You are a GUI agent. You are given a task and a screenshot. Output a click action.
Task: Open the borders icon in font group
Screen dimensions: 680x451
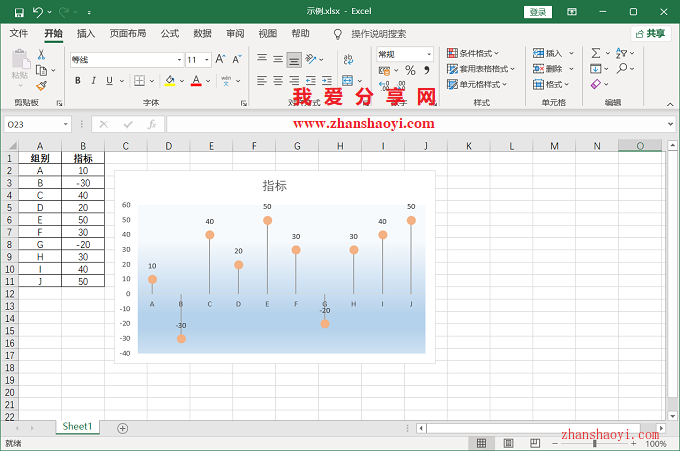pyautogui.click(x=139, y=81)
